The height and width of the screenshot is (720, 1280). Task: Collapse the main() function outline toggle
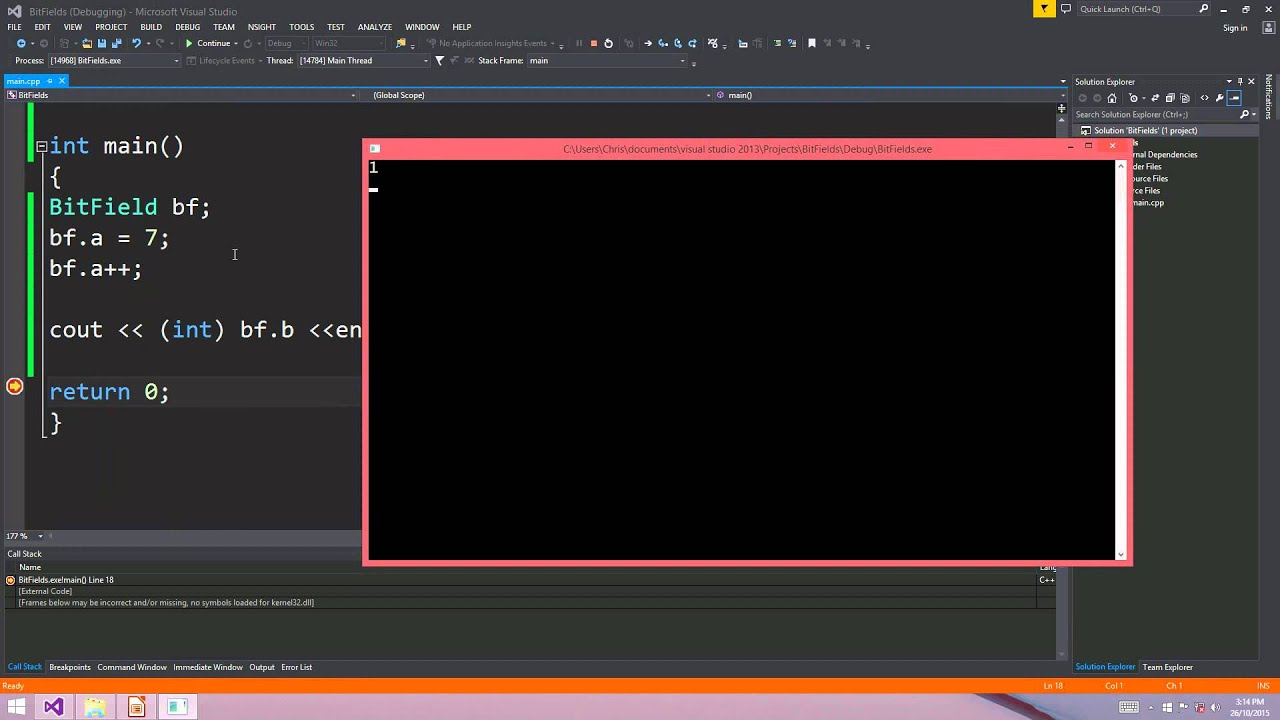click(x=41, y=146)
